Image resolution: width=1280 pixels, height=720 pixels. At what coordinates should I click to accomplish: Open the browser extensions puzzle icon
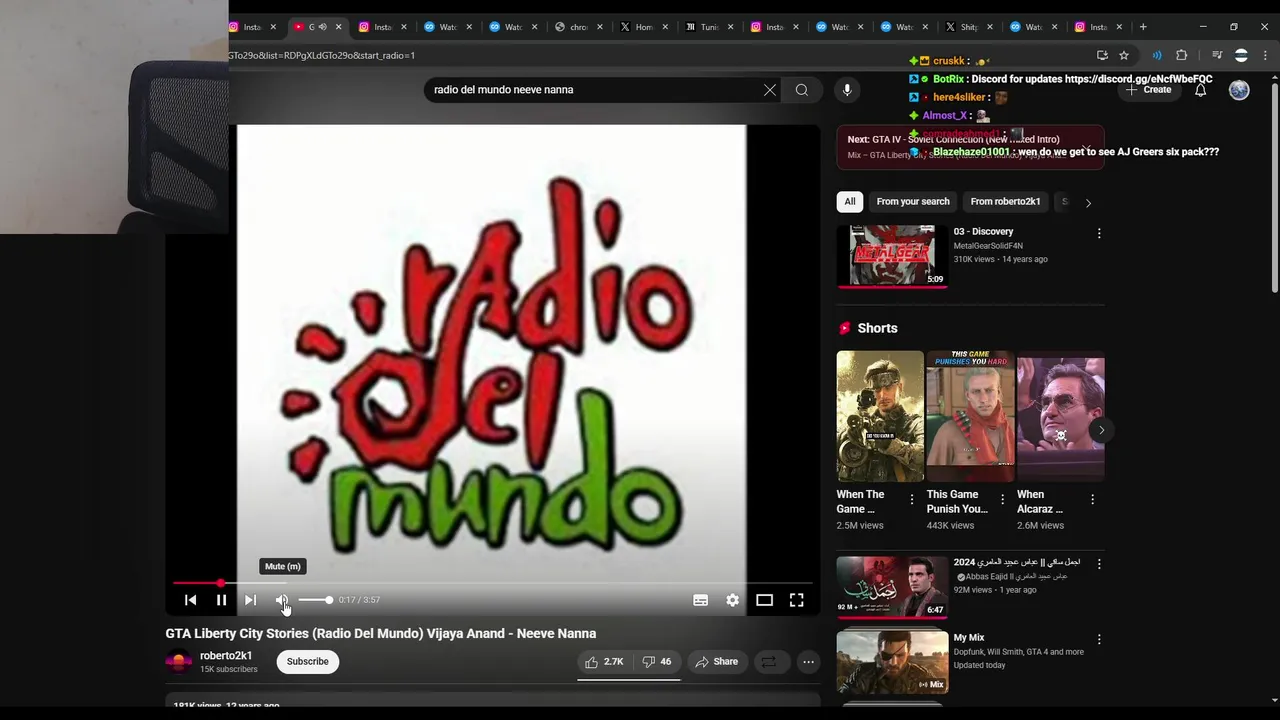point(1181,56)
